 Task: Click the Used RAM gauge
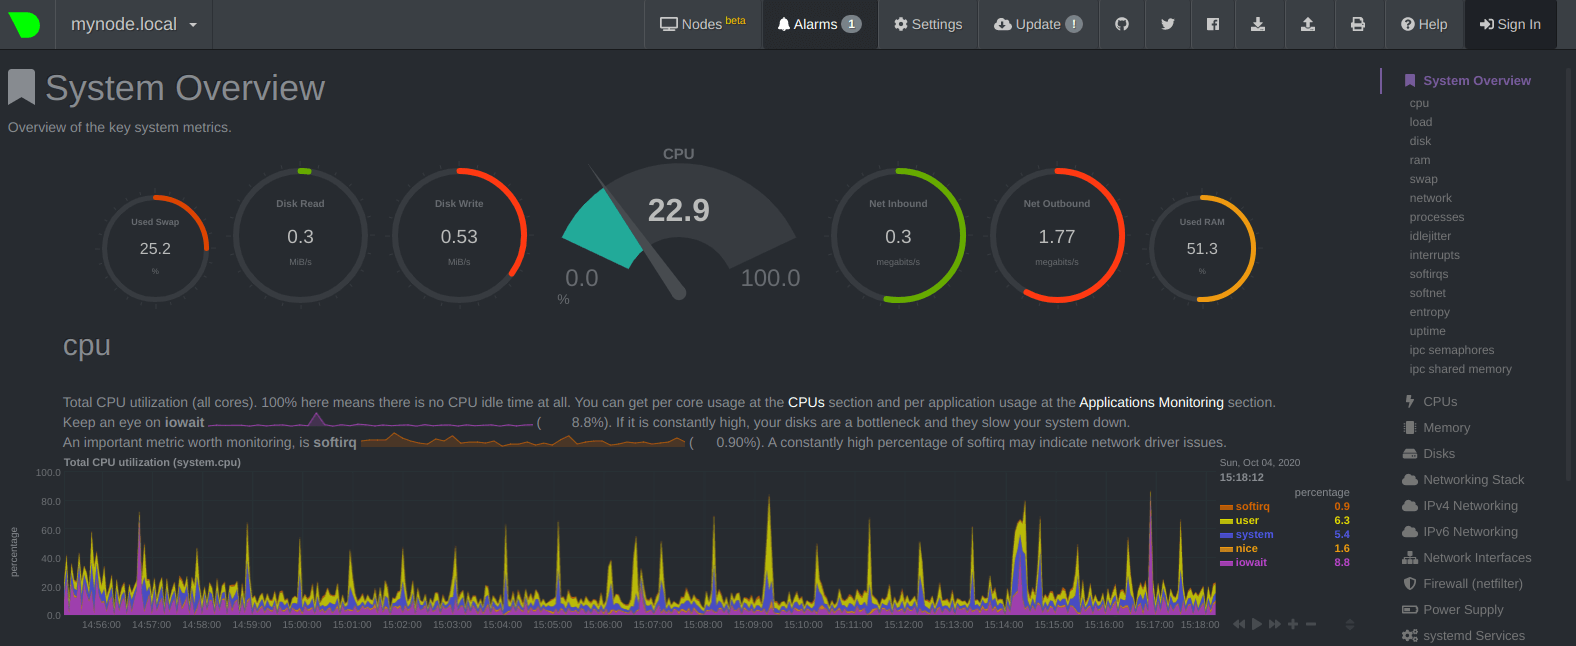click(1202, 248)
